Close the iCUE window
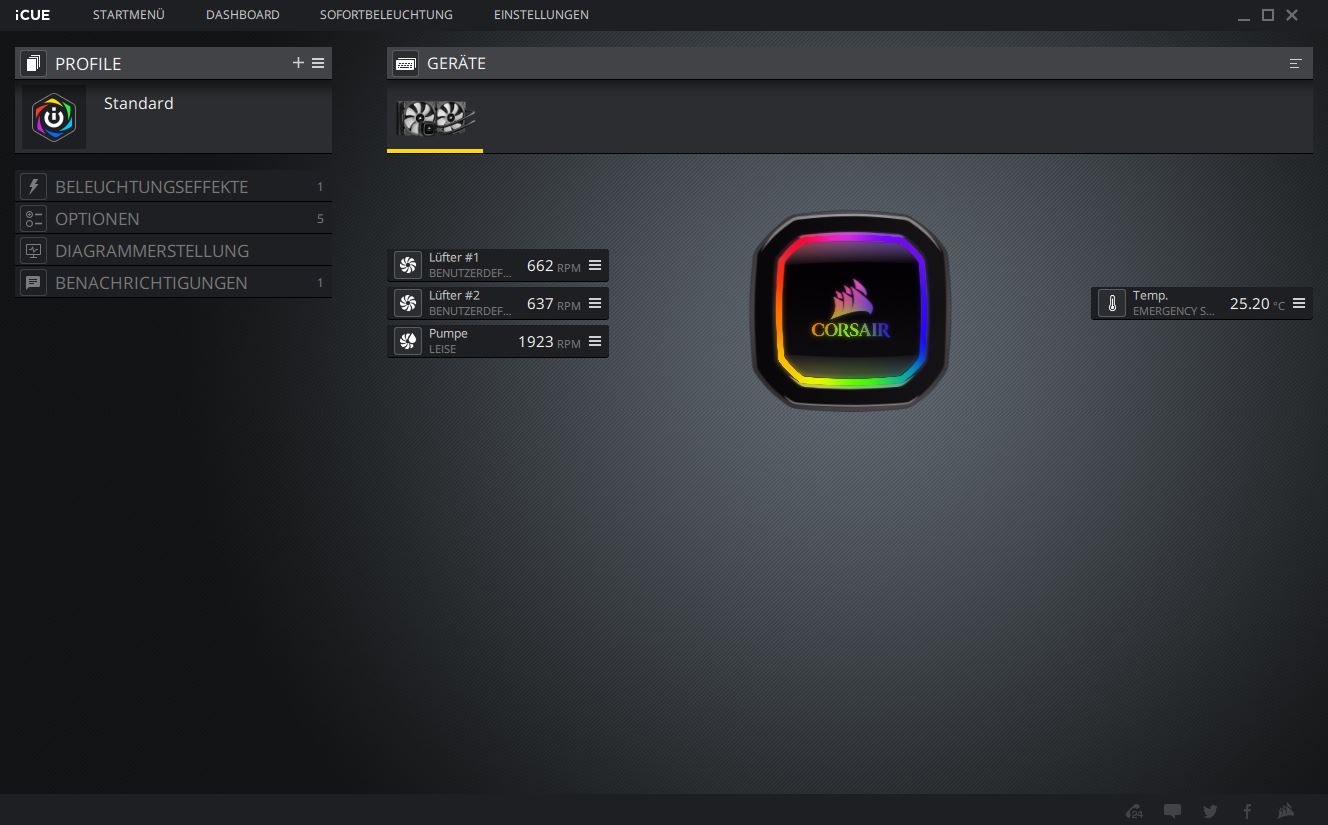 (1292, 15)
